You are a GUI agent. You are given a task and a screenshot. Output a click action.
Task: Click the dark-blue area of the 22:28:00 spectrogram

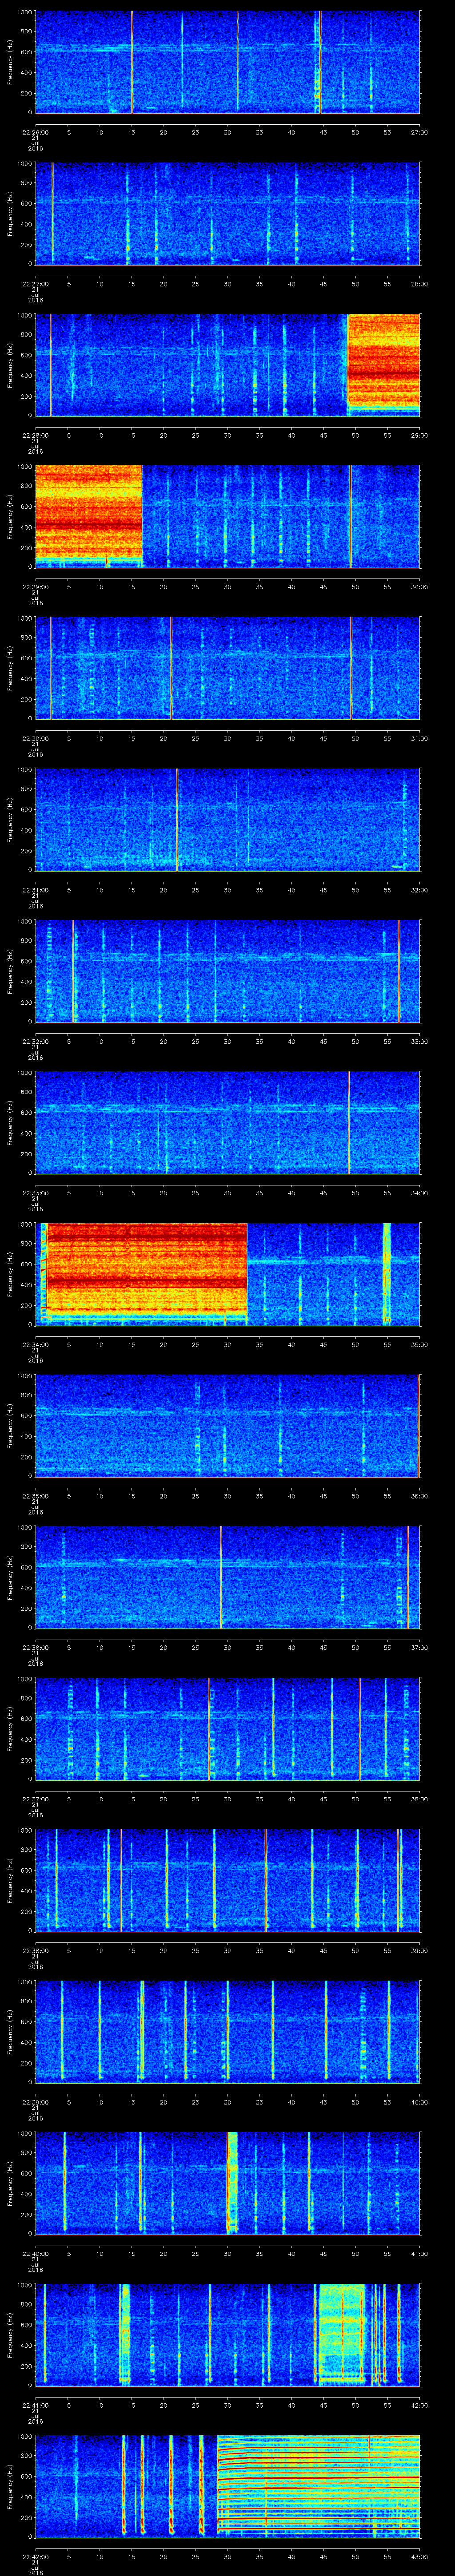[191, 365]
